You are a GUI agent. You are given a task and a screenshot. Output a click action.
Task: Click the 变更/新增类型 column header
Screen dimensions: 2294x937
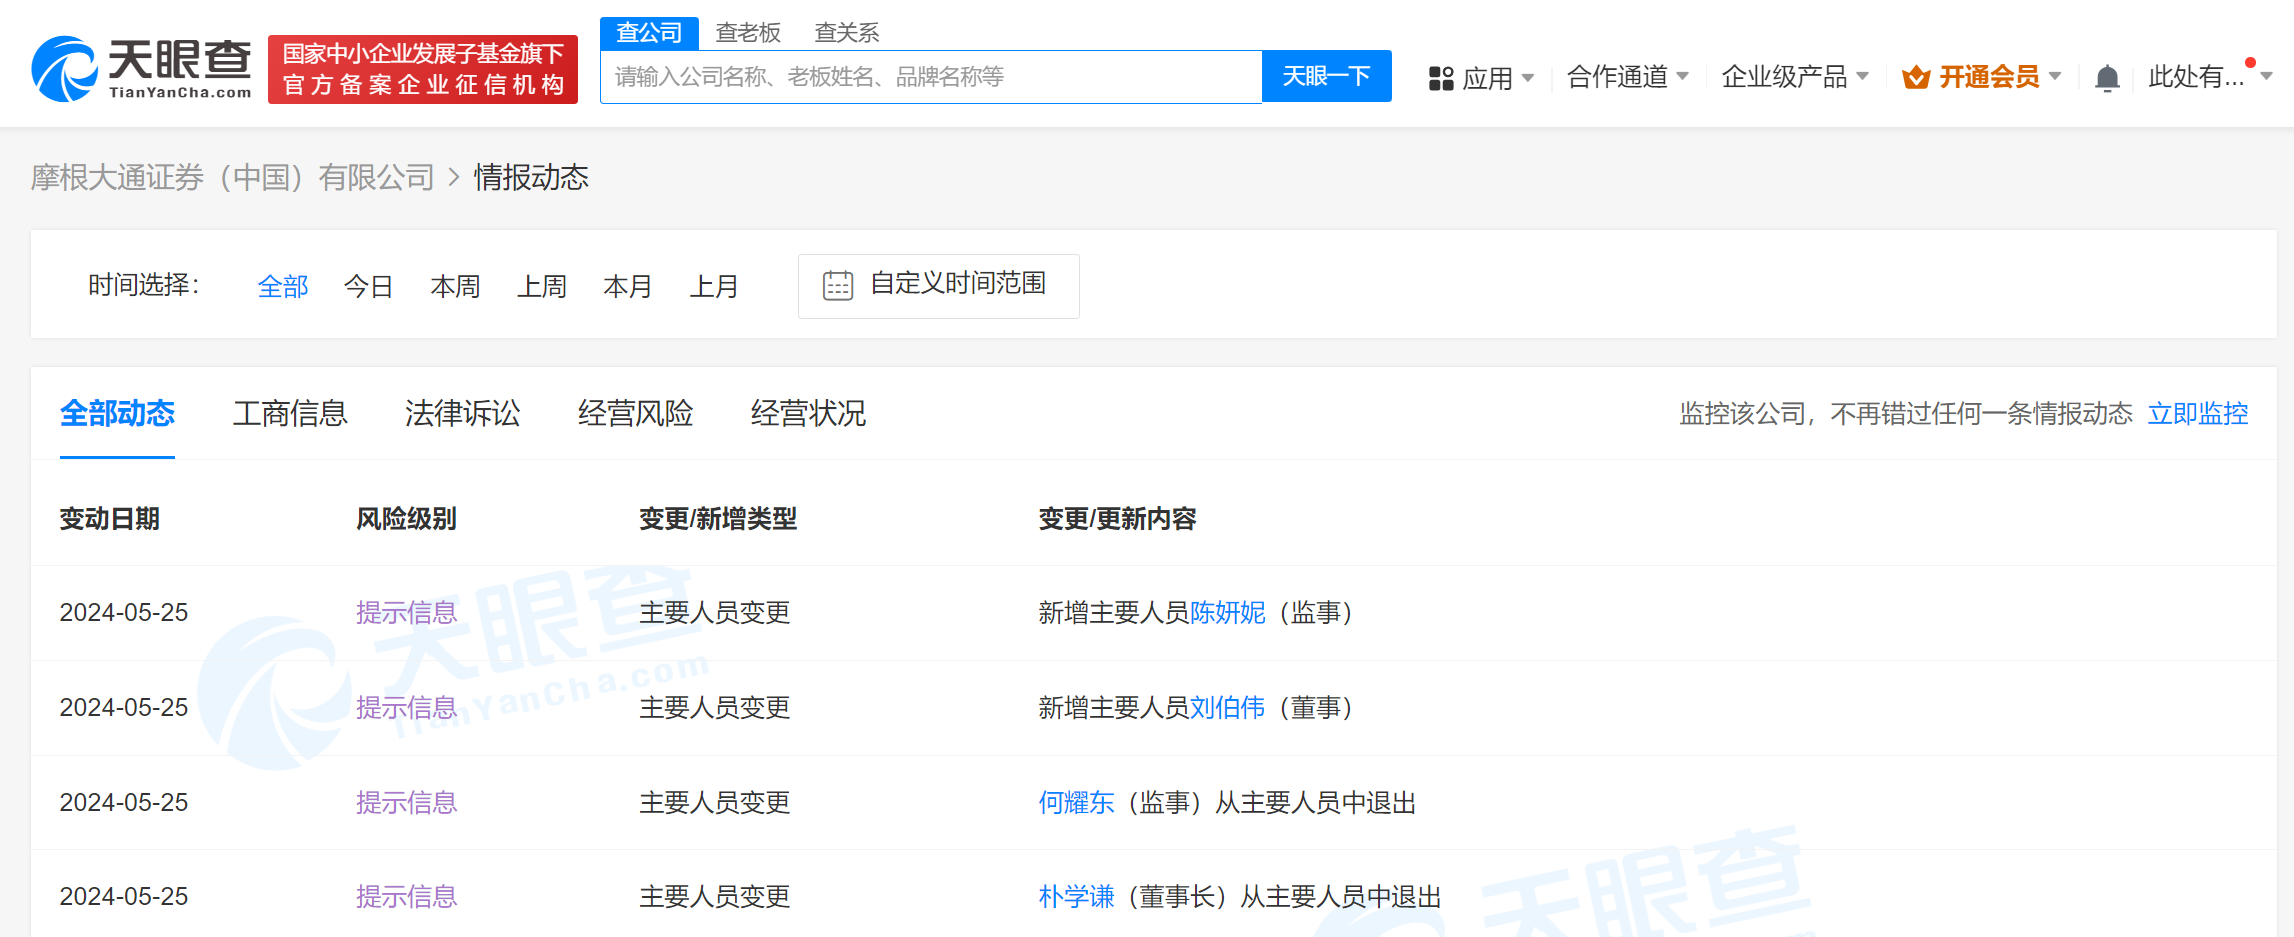pyautogui.click(x=718, y=519)
